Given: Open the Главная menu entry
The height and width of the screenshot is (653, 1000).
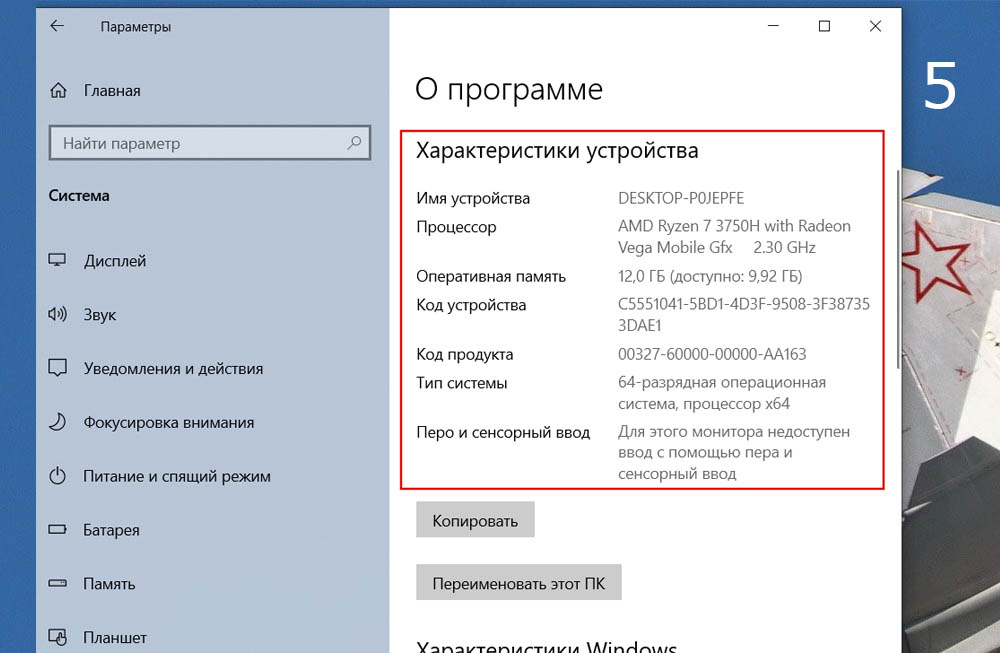Looking at the screenshot, I should [112, 91].
